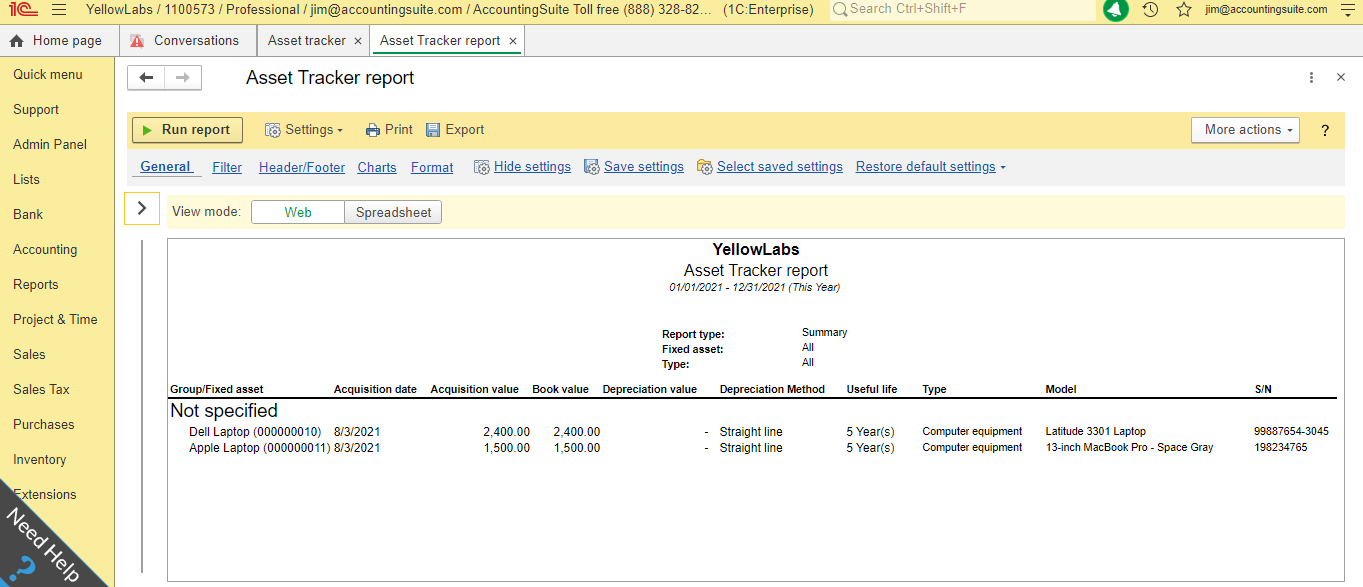This screenshot has width=1363, height=587.
Task: Click the Need Help corner badge
Action: pos(42,545)
